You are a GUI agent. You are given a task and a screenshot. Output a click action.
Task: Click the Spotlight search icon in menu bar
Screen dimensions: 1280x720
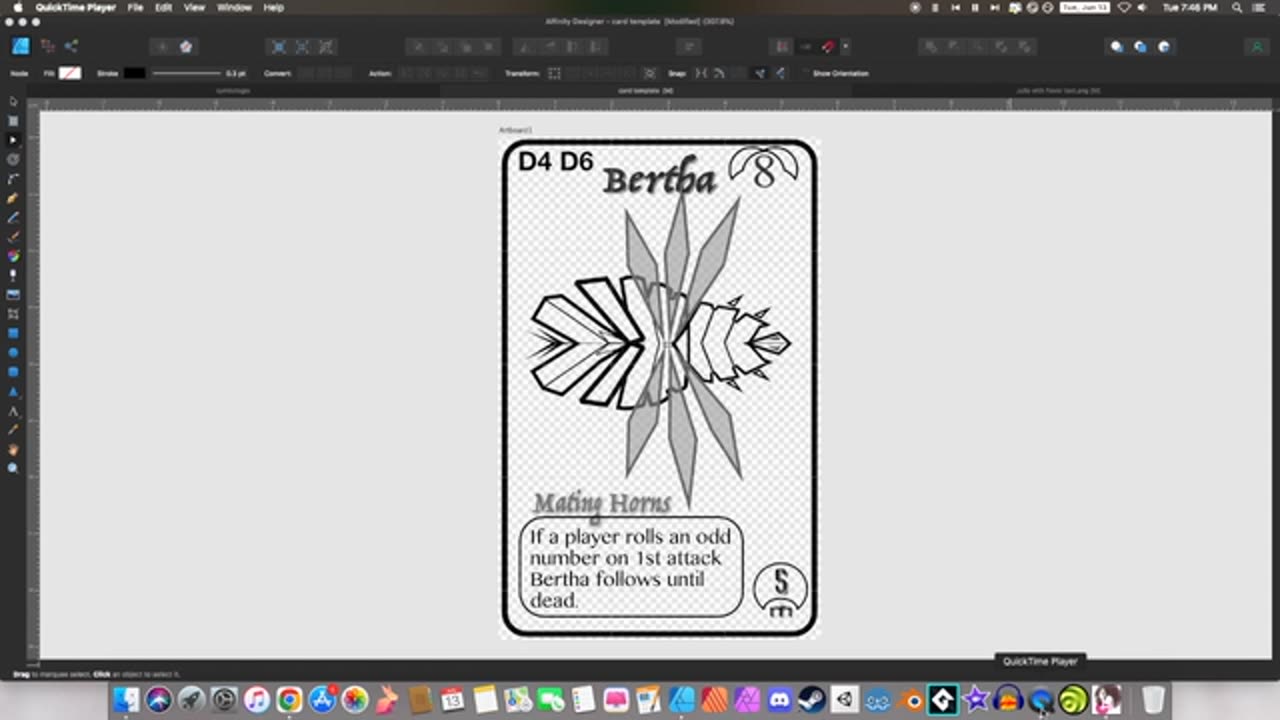click(x=1236, y=7)
